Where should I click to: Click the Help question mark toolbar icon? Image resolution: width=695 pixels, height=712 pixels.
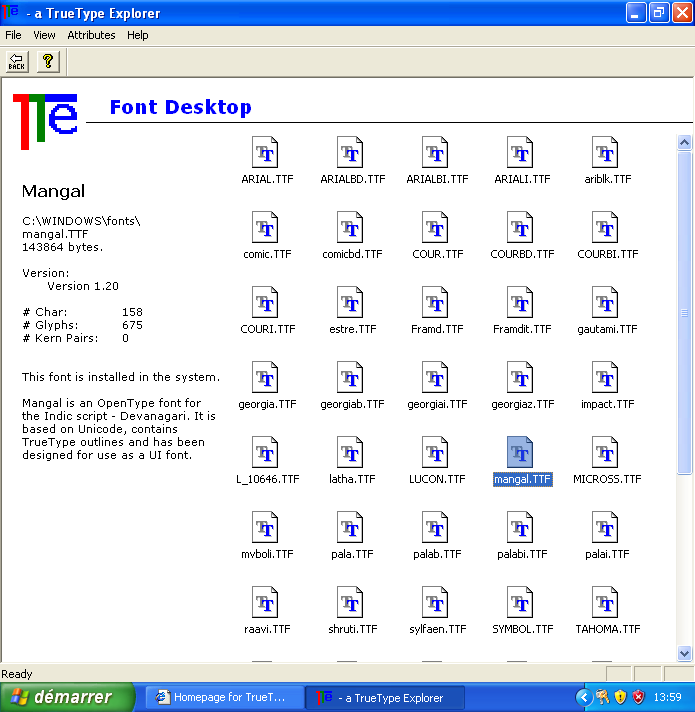click(49, 62)
